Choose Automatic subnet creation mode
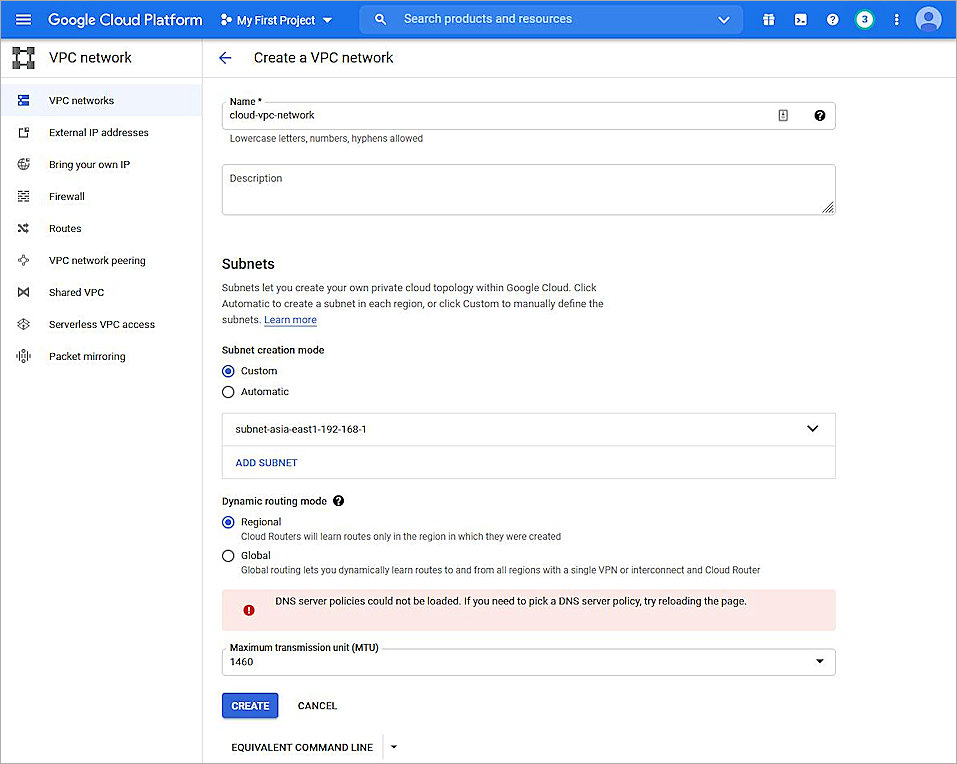This screenshot has width=957, height=764. 230,391
